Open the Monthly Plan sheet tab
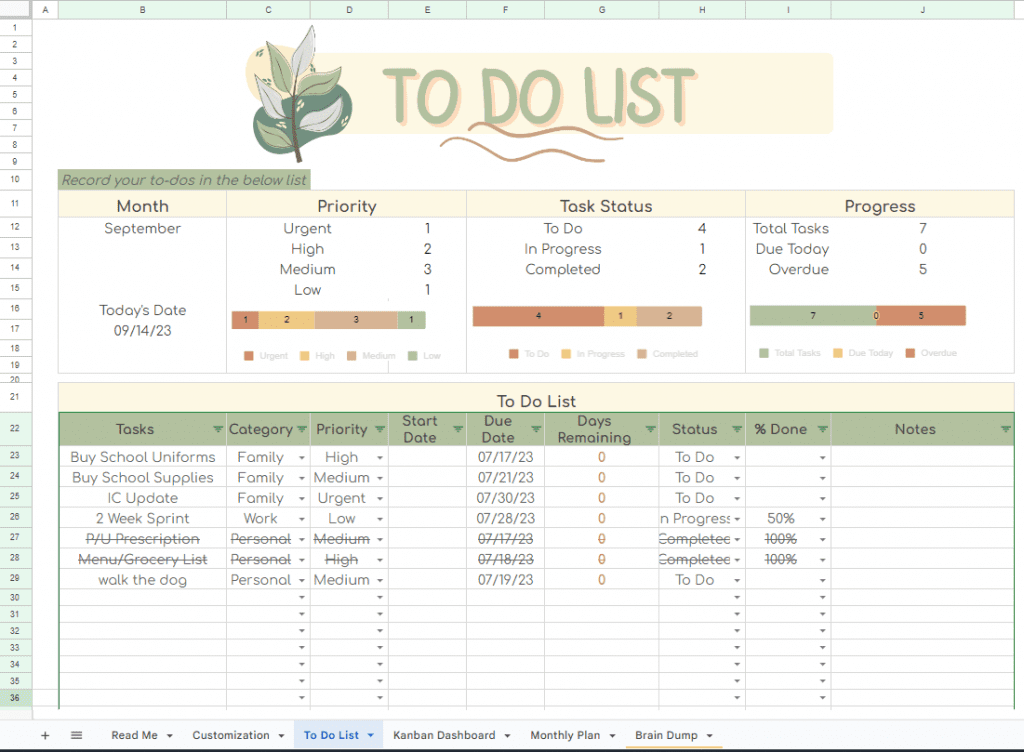 coord(565,736)
